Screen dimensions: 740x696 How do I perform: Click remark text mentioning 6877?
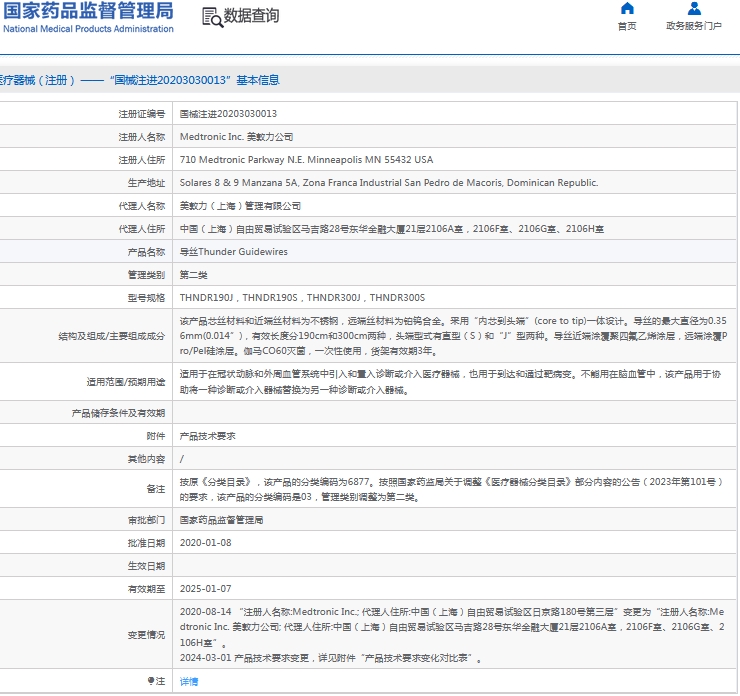click(x=451, y=489)
